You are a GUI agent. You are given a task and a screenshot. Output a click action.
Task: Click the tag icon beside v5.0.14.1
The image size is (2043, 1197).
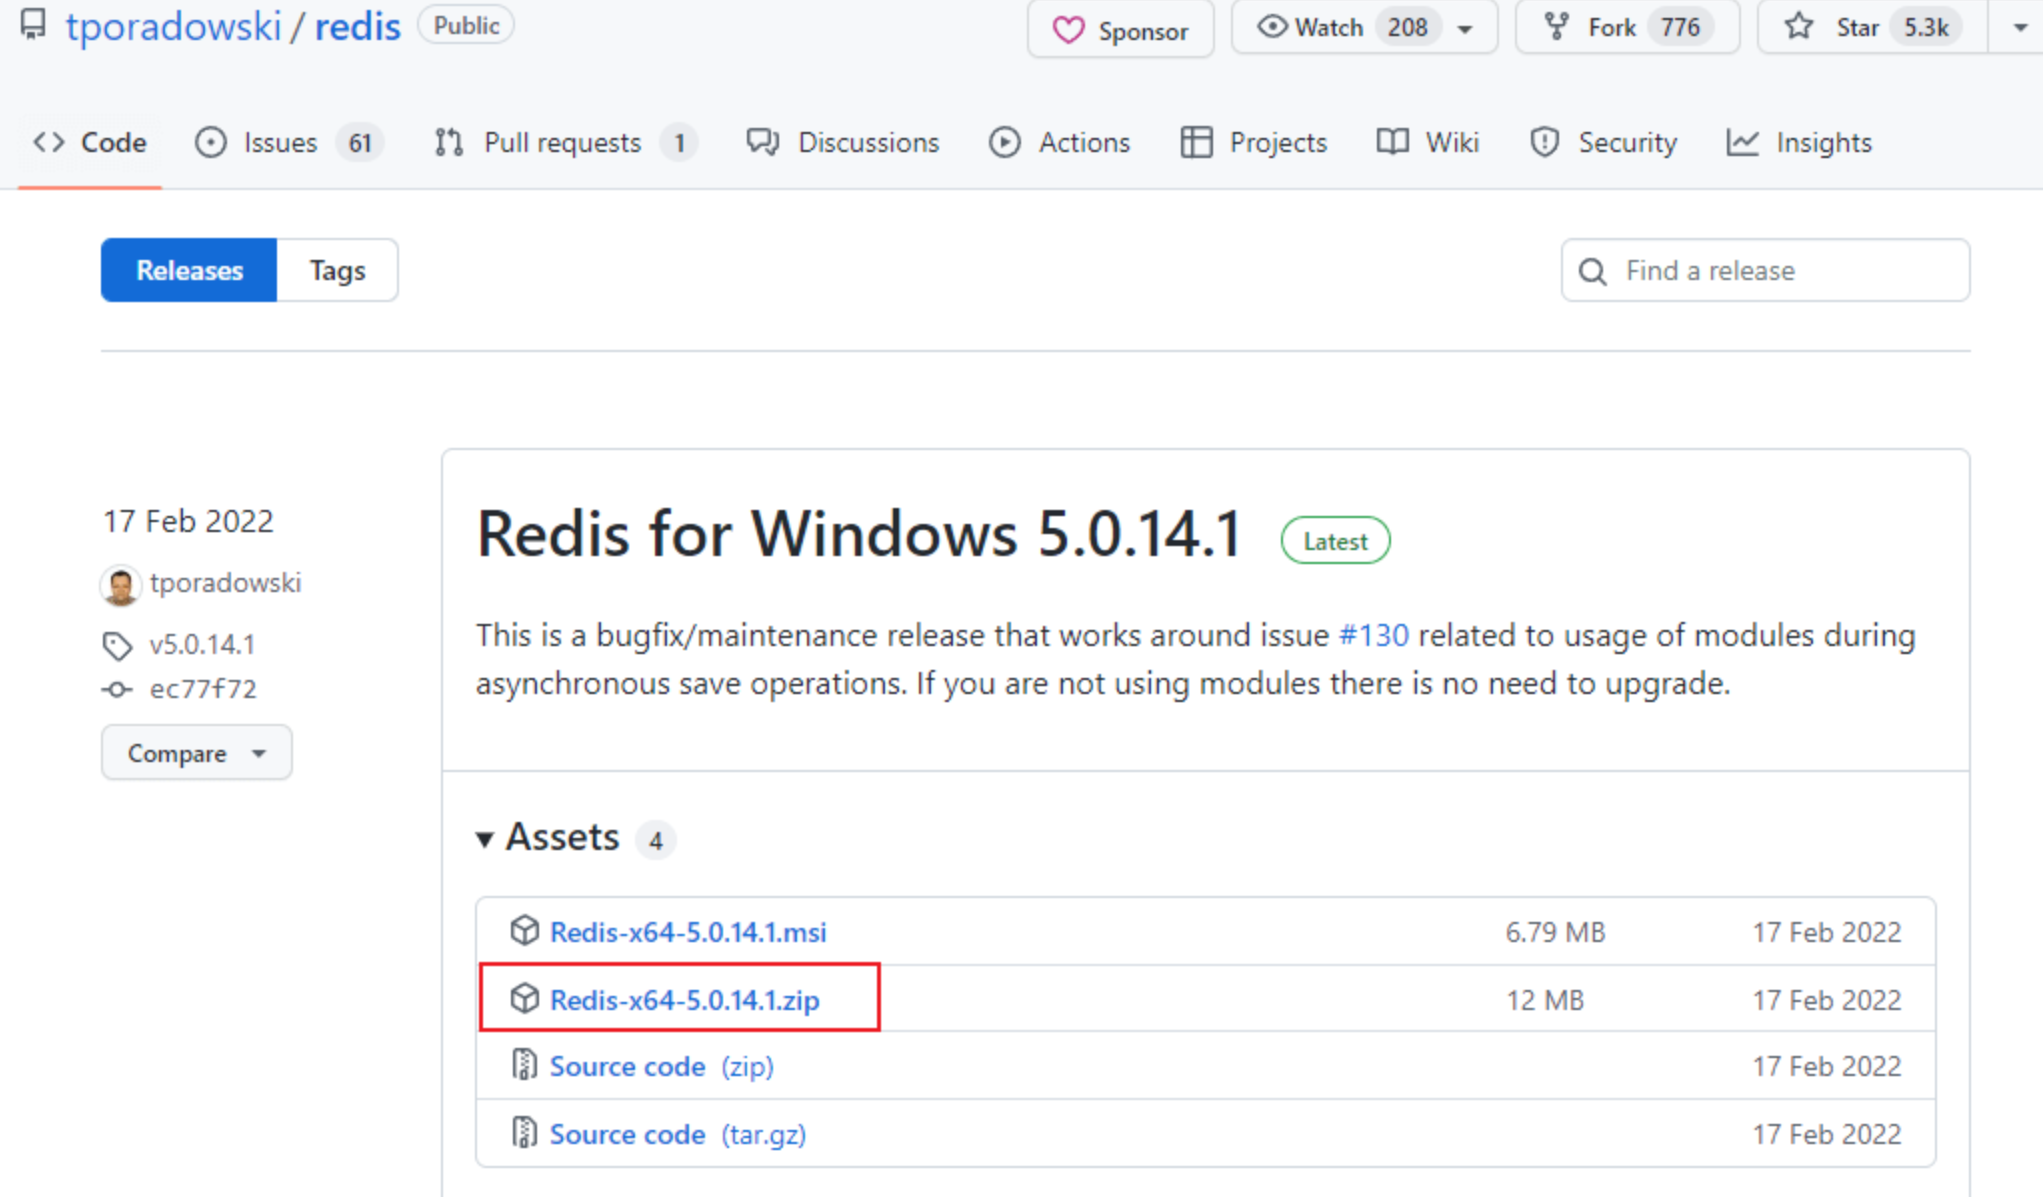pyautogui.click(x=117, y=646)
